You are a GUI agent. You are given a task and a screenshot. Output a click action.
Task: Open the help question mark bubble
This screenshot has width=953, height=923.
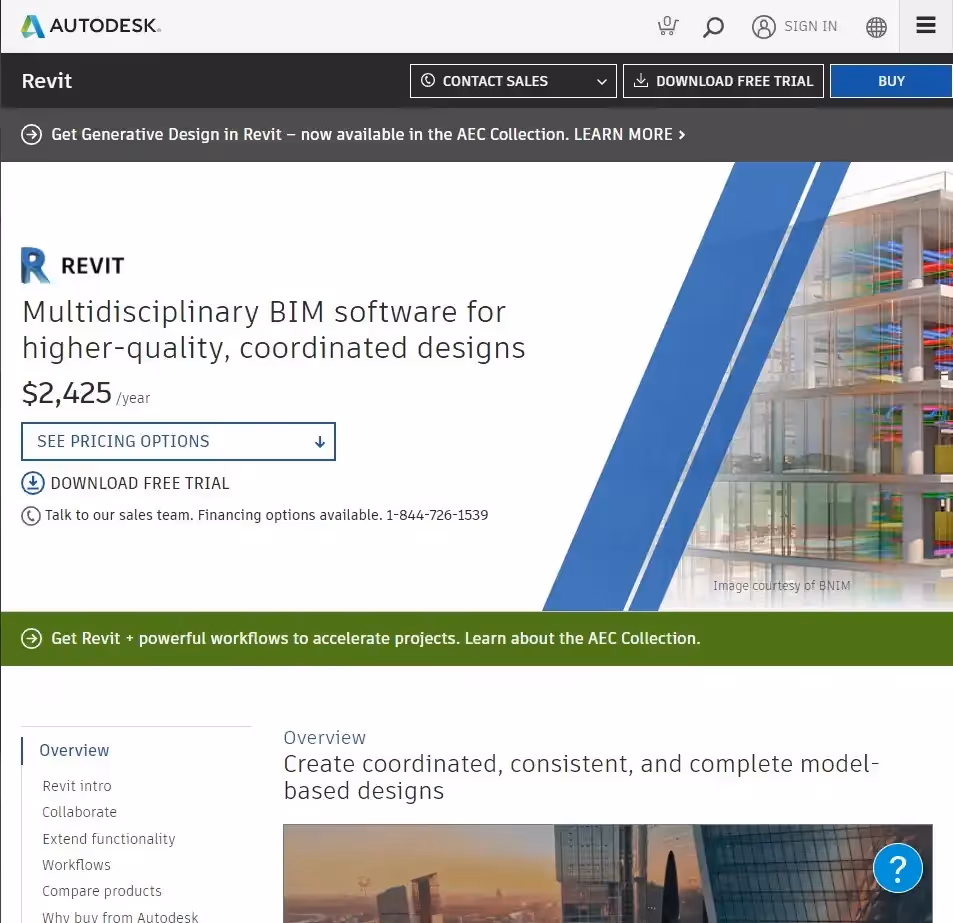[x=897, y=868]
